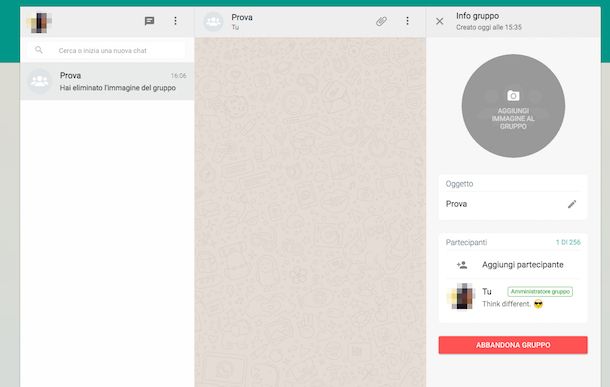Viewport: 610px width, 387px height.
Task: Click the Prova group avatar in the chat header
Action: (x=214, y=21)
